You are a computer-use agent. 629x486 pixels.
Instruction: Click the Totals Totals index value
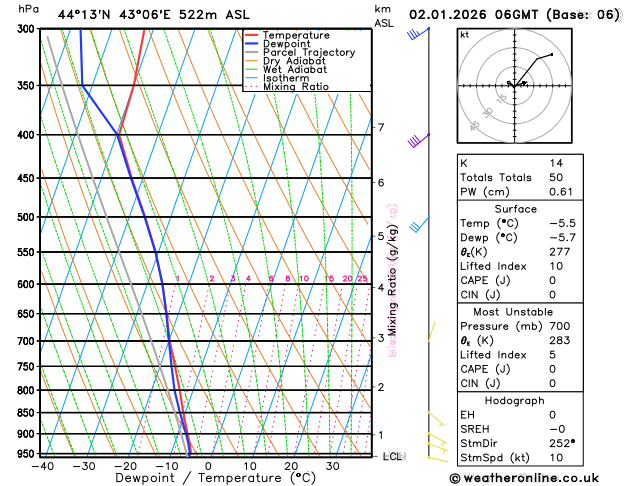pyautogui.click(x=556, y=177)
